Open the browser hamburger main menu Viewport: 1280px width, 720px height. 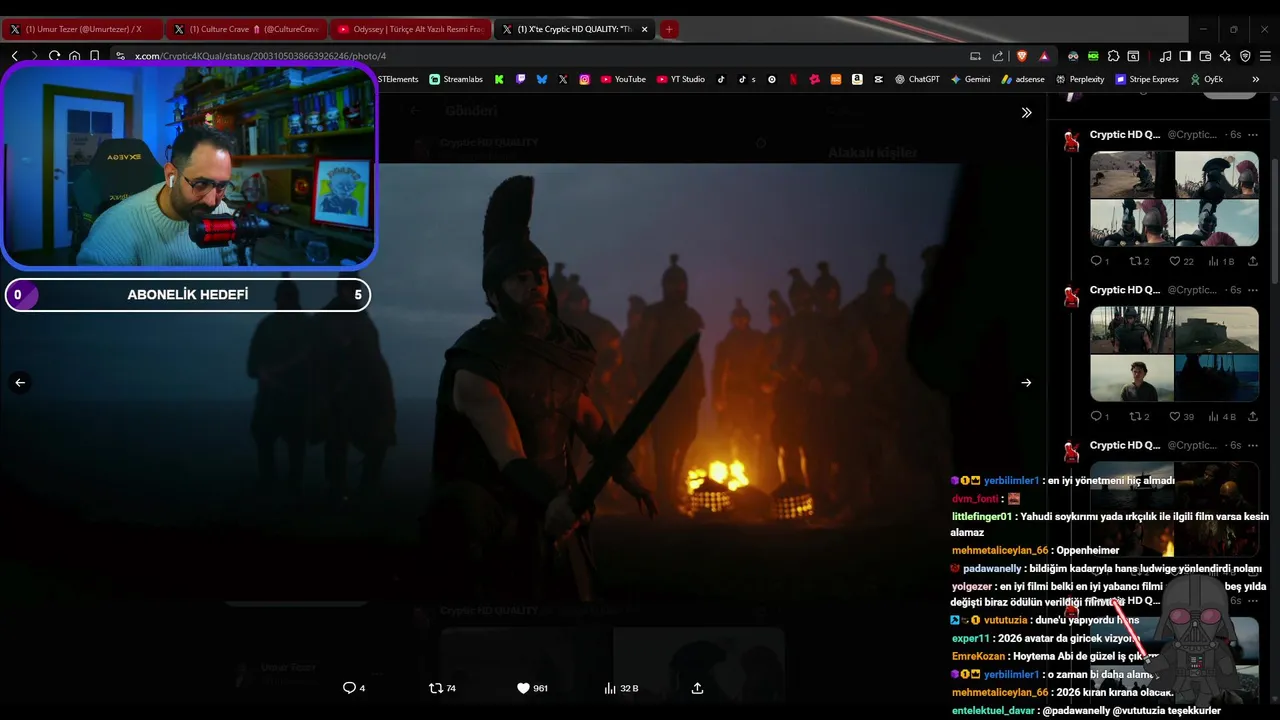pos(1266,56)
